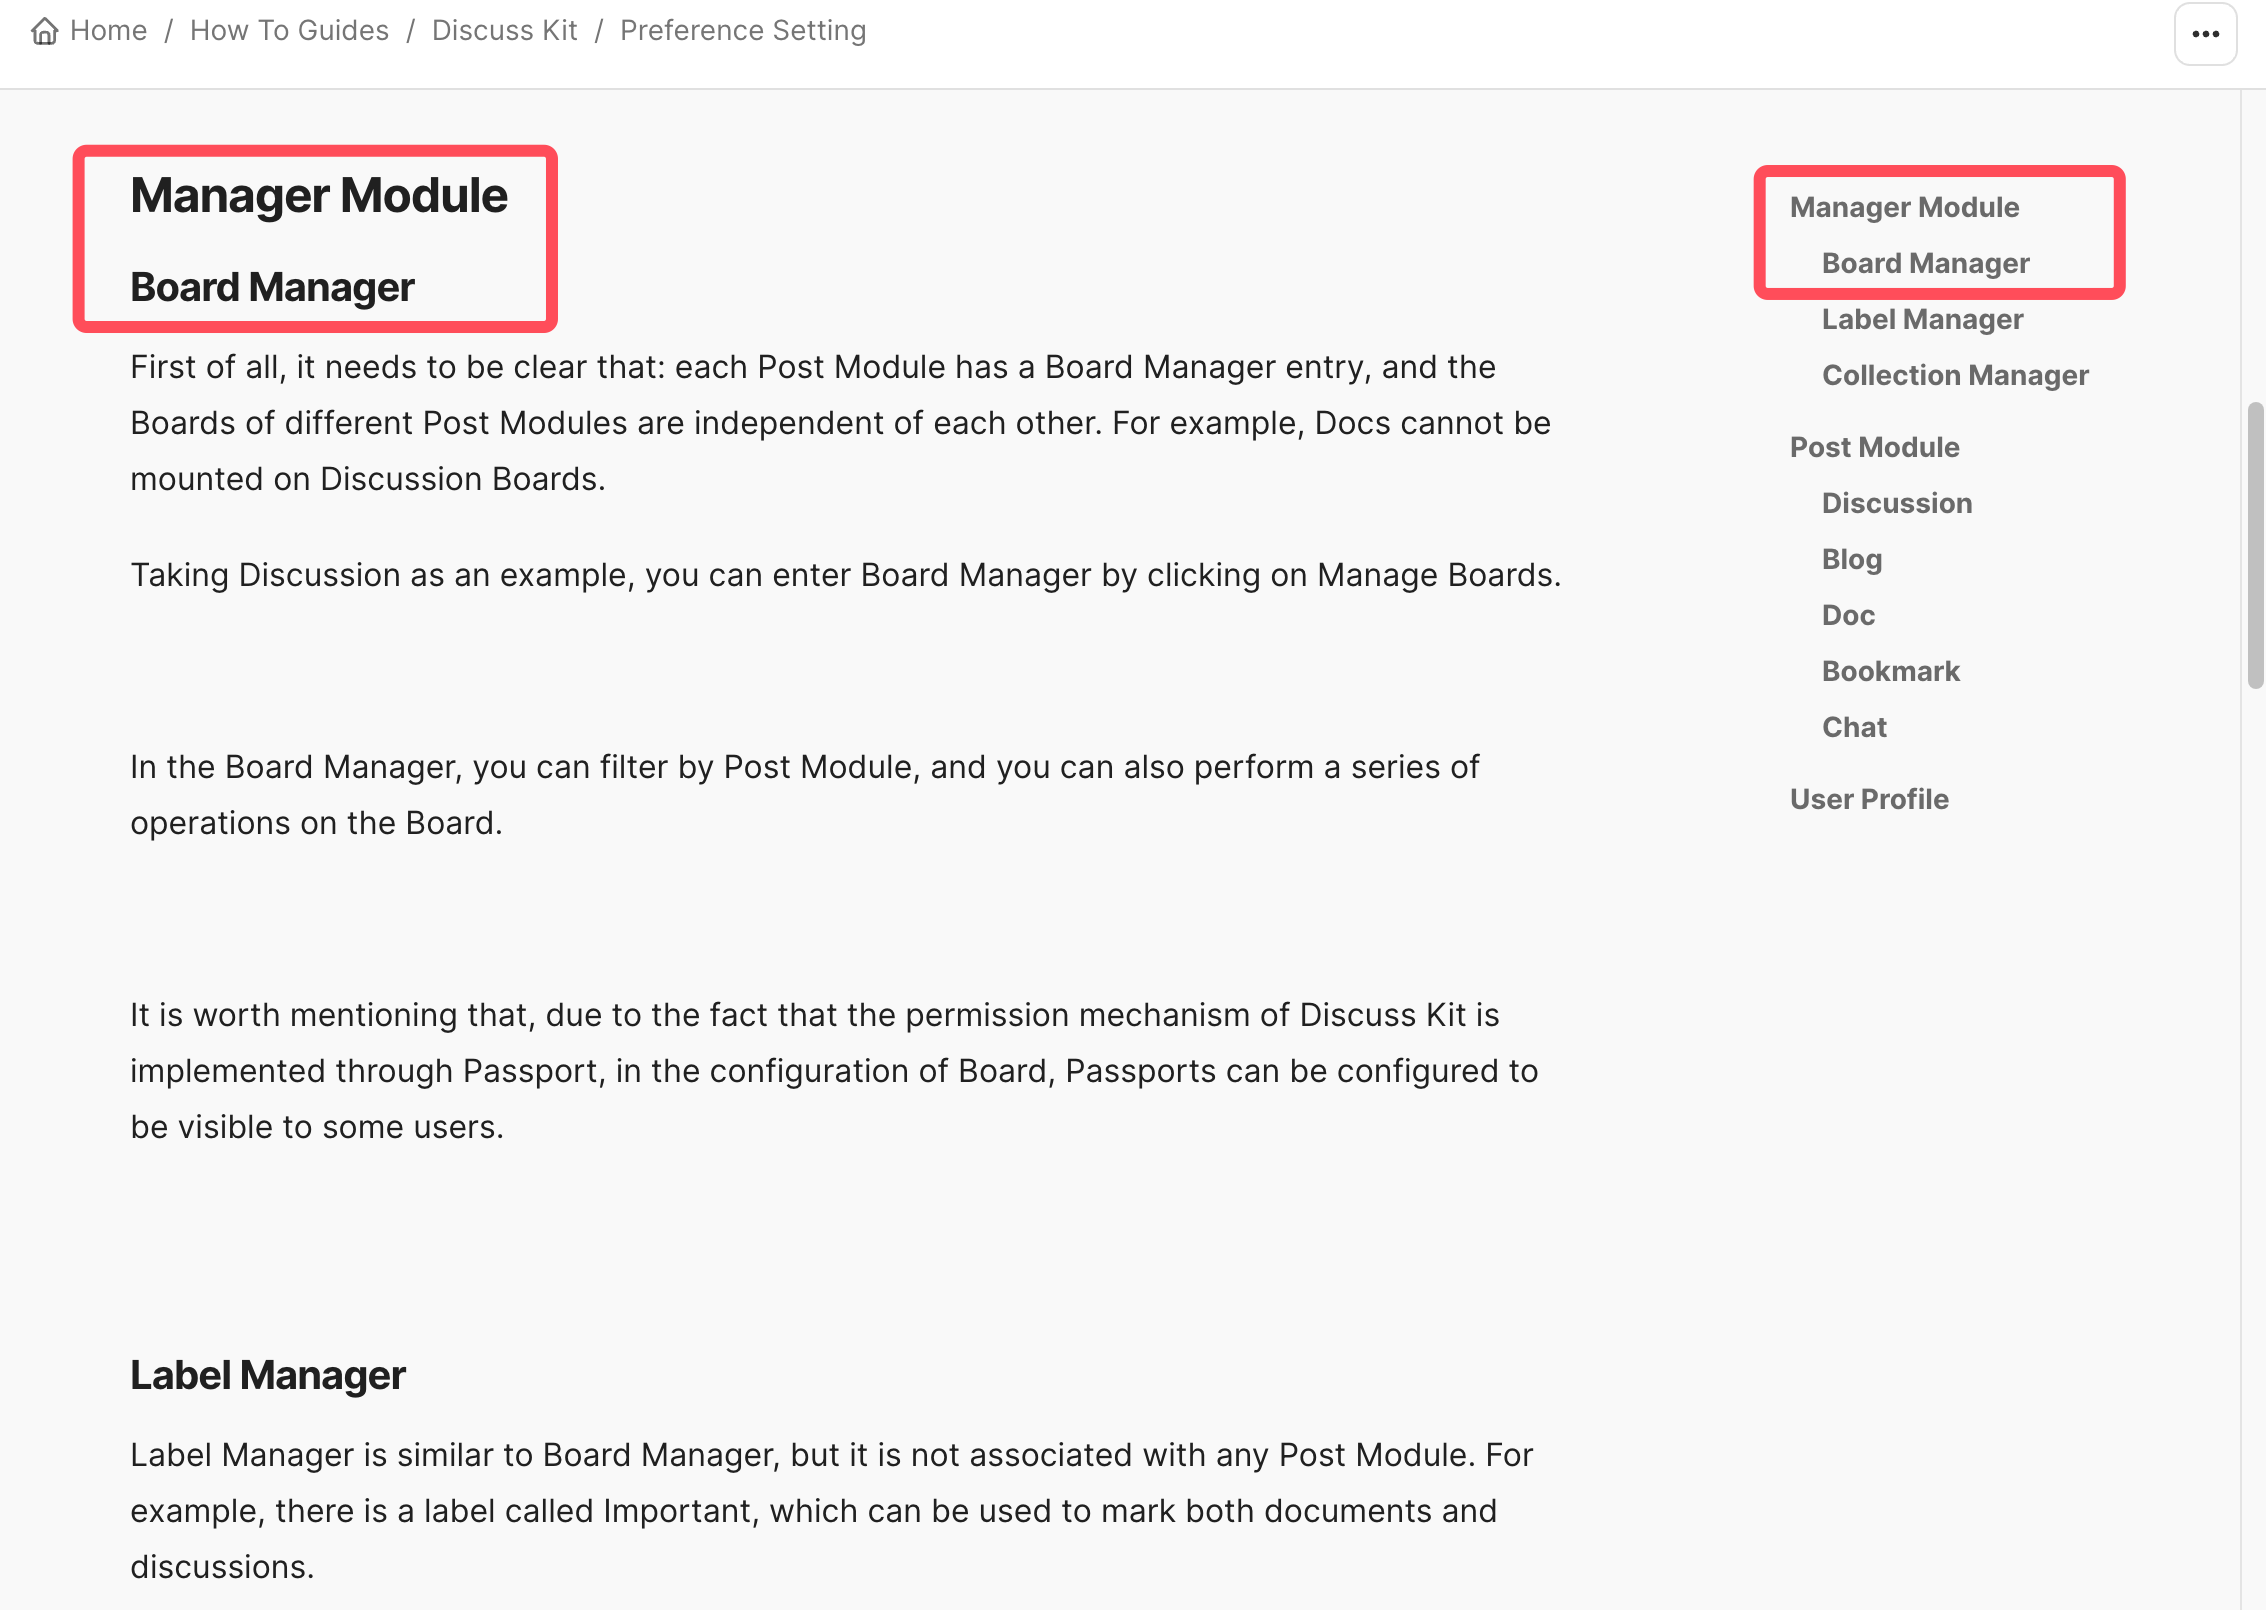Open Chat section from the outline
The image size is (2266, 1610).
coord(1854,727)
